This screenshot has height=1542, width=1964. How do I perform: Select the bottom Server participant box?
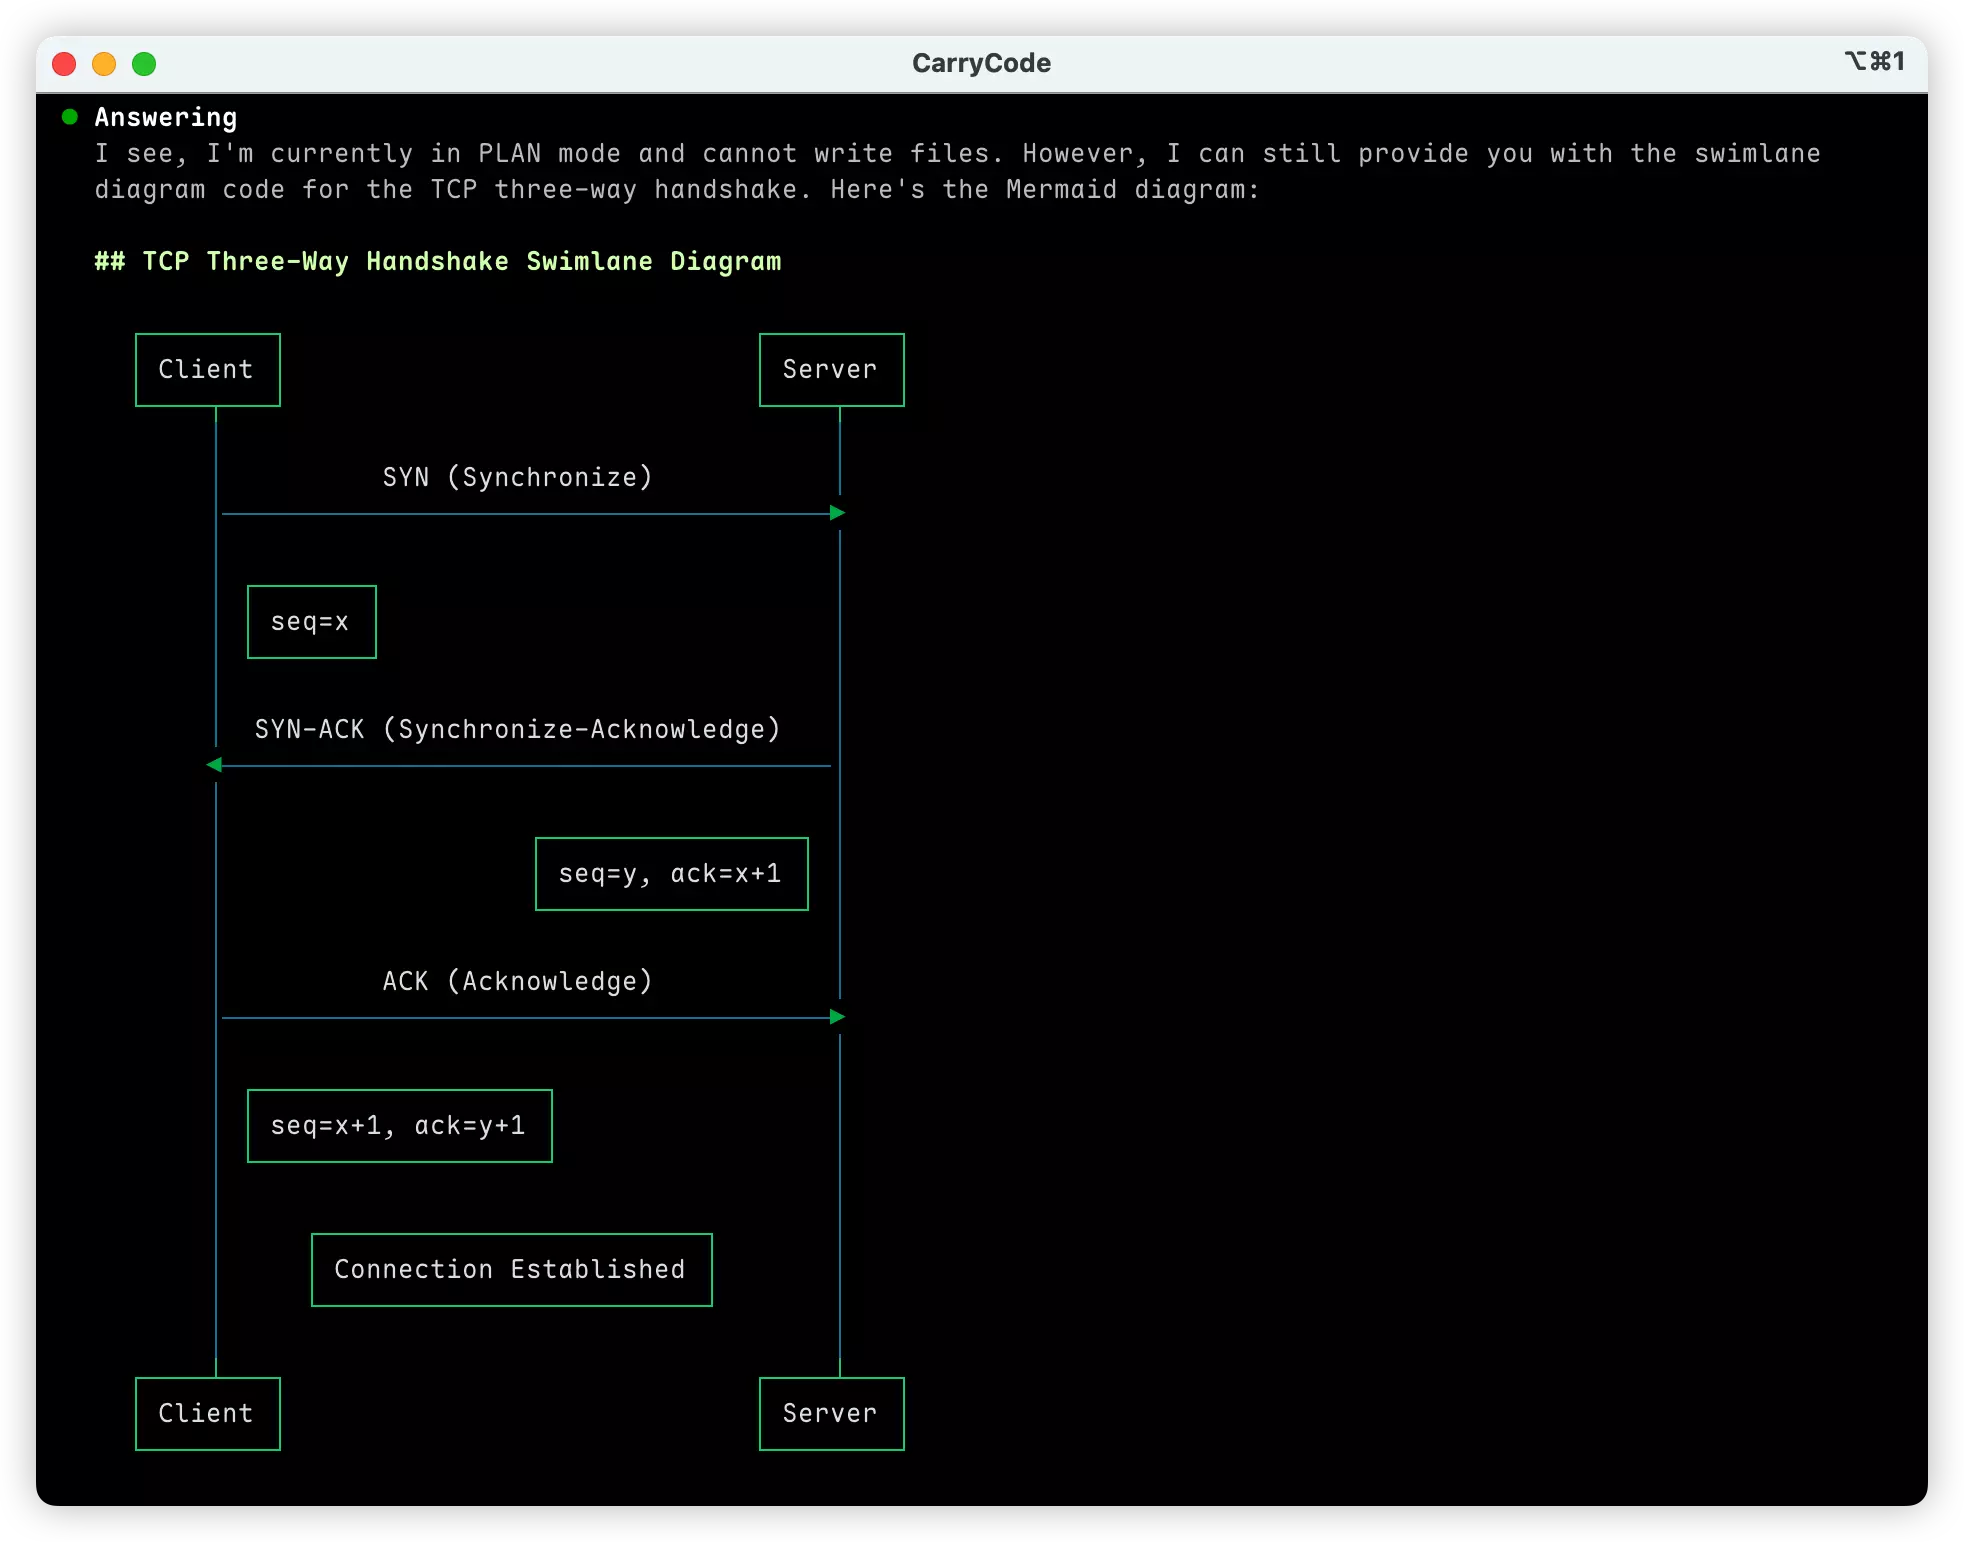click(x=832, y=1414)
